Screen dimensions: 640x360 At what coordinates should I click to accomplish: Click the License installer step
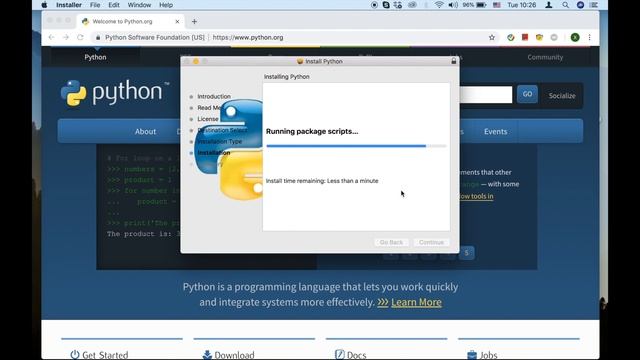(208, 119)
